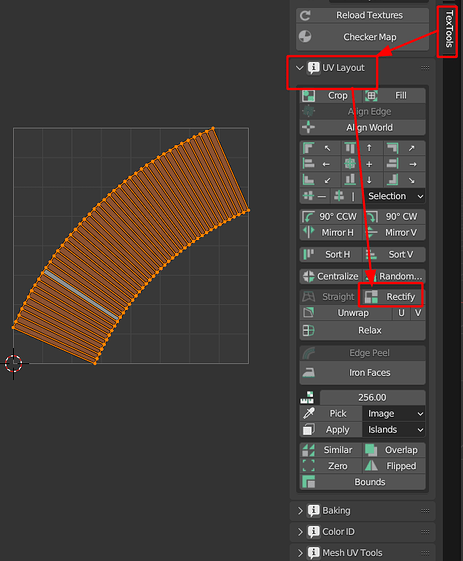Open the Selection align mode dropdown

[x=394, y=196]
